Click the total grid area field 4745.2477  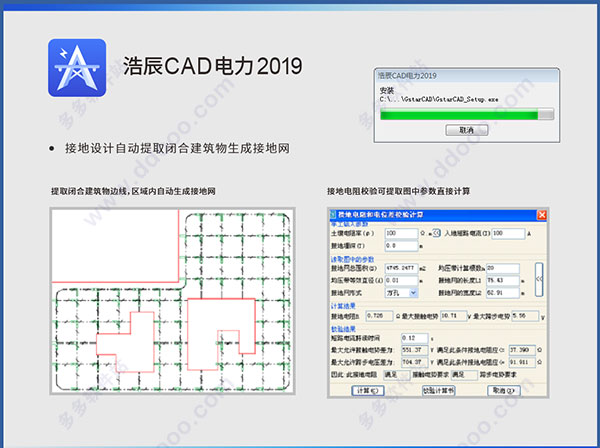tap(401, 268)
